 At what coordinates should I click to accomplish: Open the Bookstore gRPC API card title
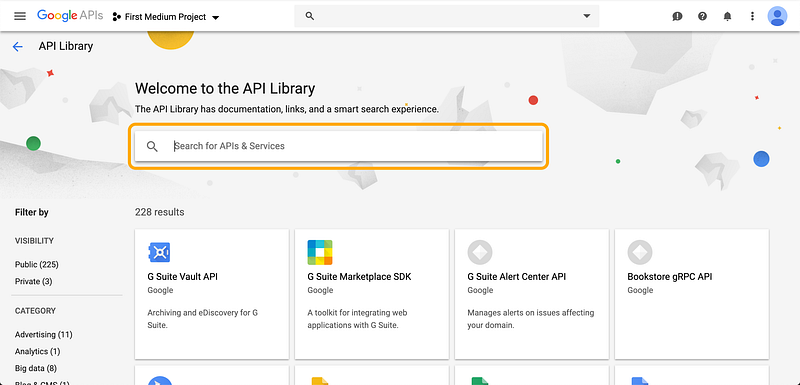(x=670, y=277)
